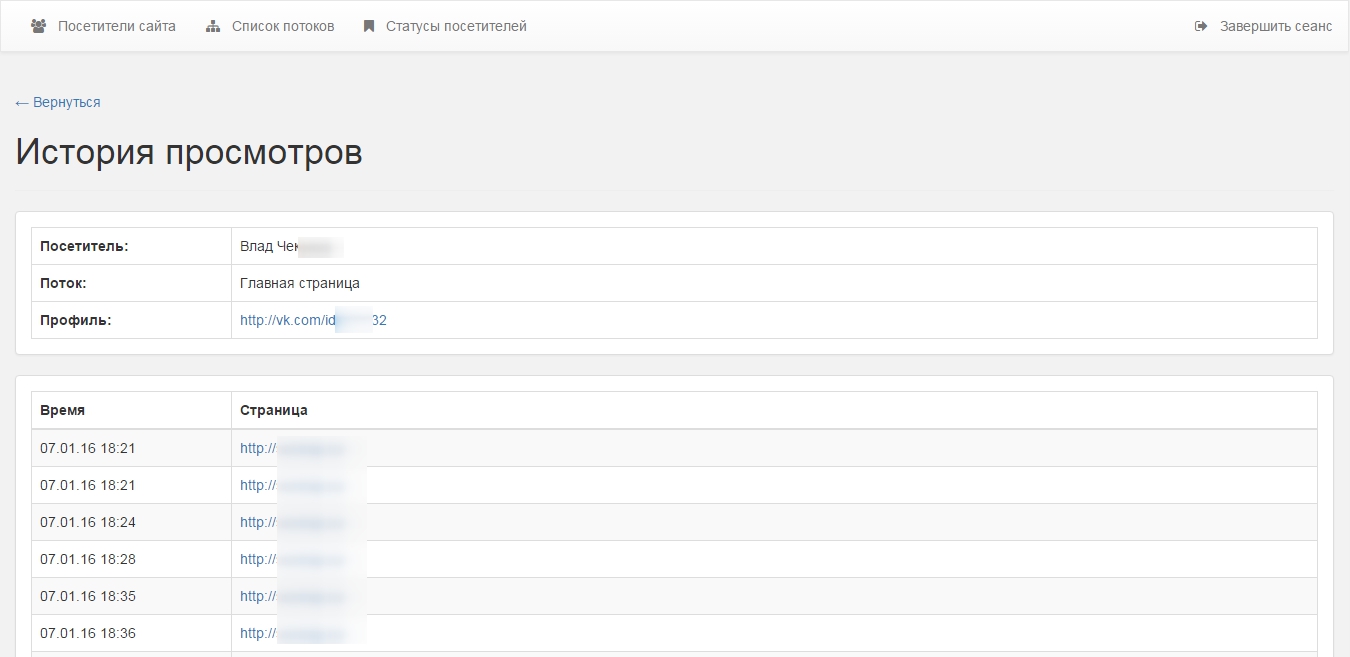Click the Главная страница stream value

(300, 283)
